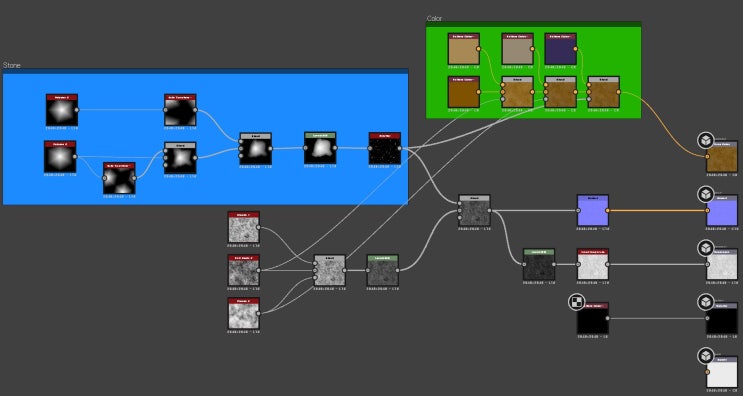Click the output port of the last Color frame Blend
The image size is (743, 396).
pos(619,92)
